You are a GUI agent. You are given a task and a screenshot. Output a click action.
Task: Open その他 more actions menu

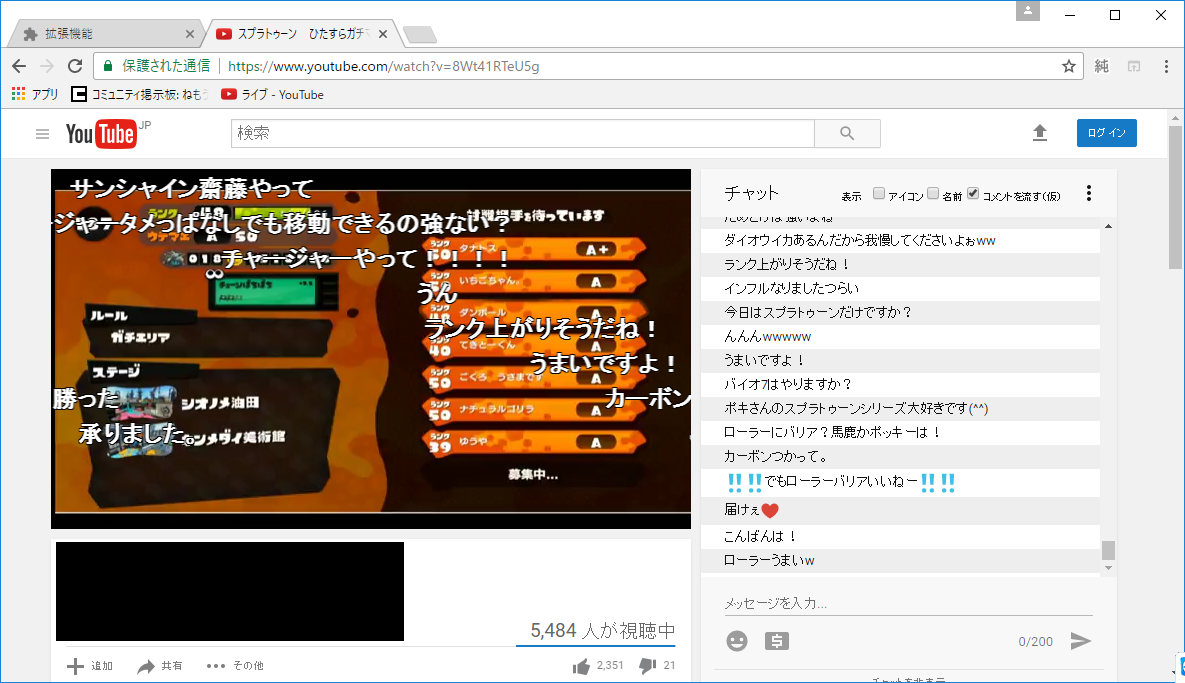(x=235, y=666)
